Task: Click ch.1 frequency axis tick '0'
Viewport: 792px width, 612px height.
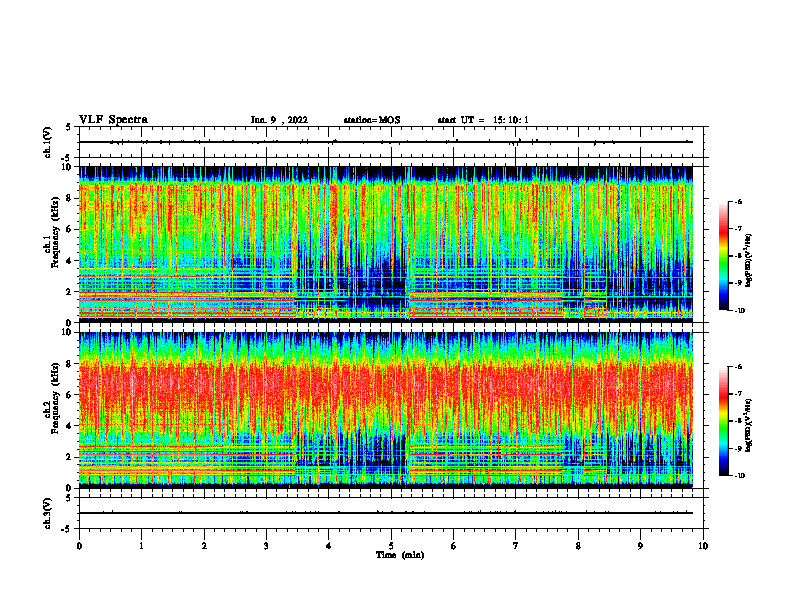Action: (69, 323)
